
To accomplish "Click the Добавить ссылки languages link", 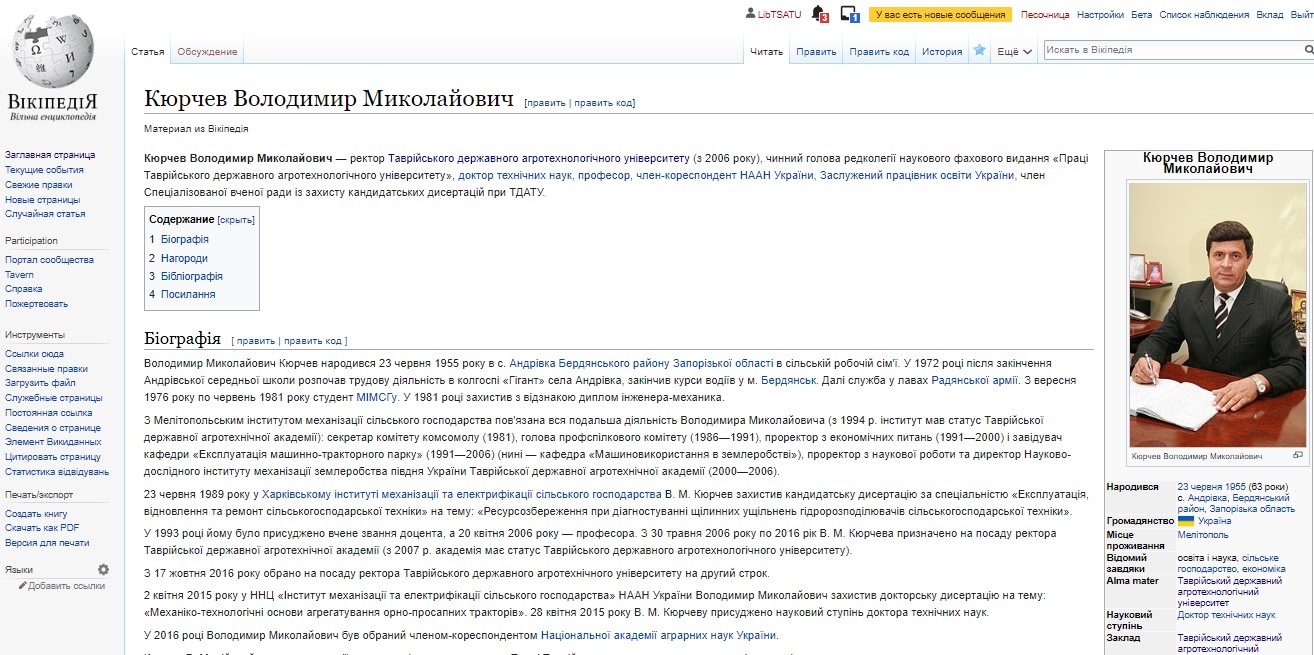I will pyautogui.click(x=66, y=586).
